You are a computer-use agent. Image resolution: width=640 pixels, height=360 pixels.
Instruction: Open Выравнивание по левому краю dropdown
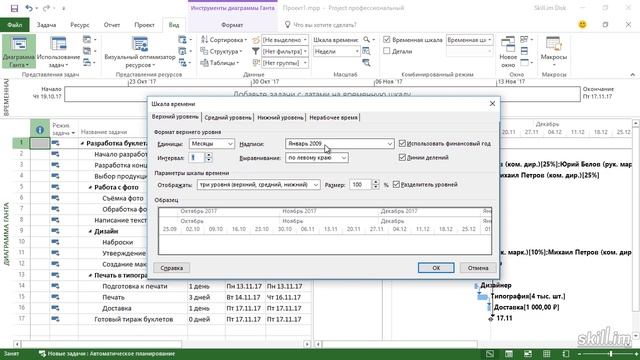click(317, 158)
